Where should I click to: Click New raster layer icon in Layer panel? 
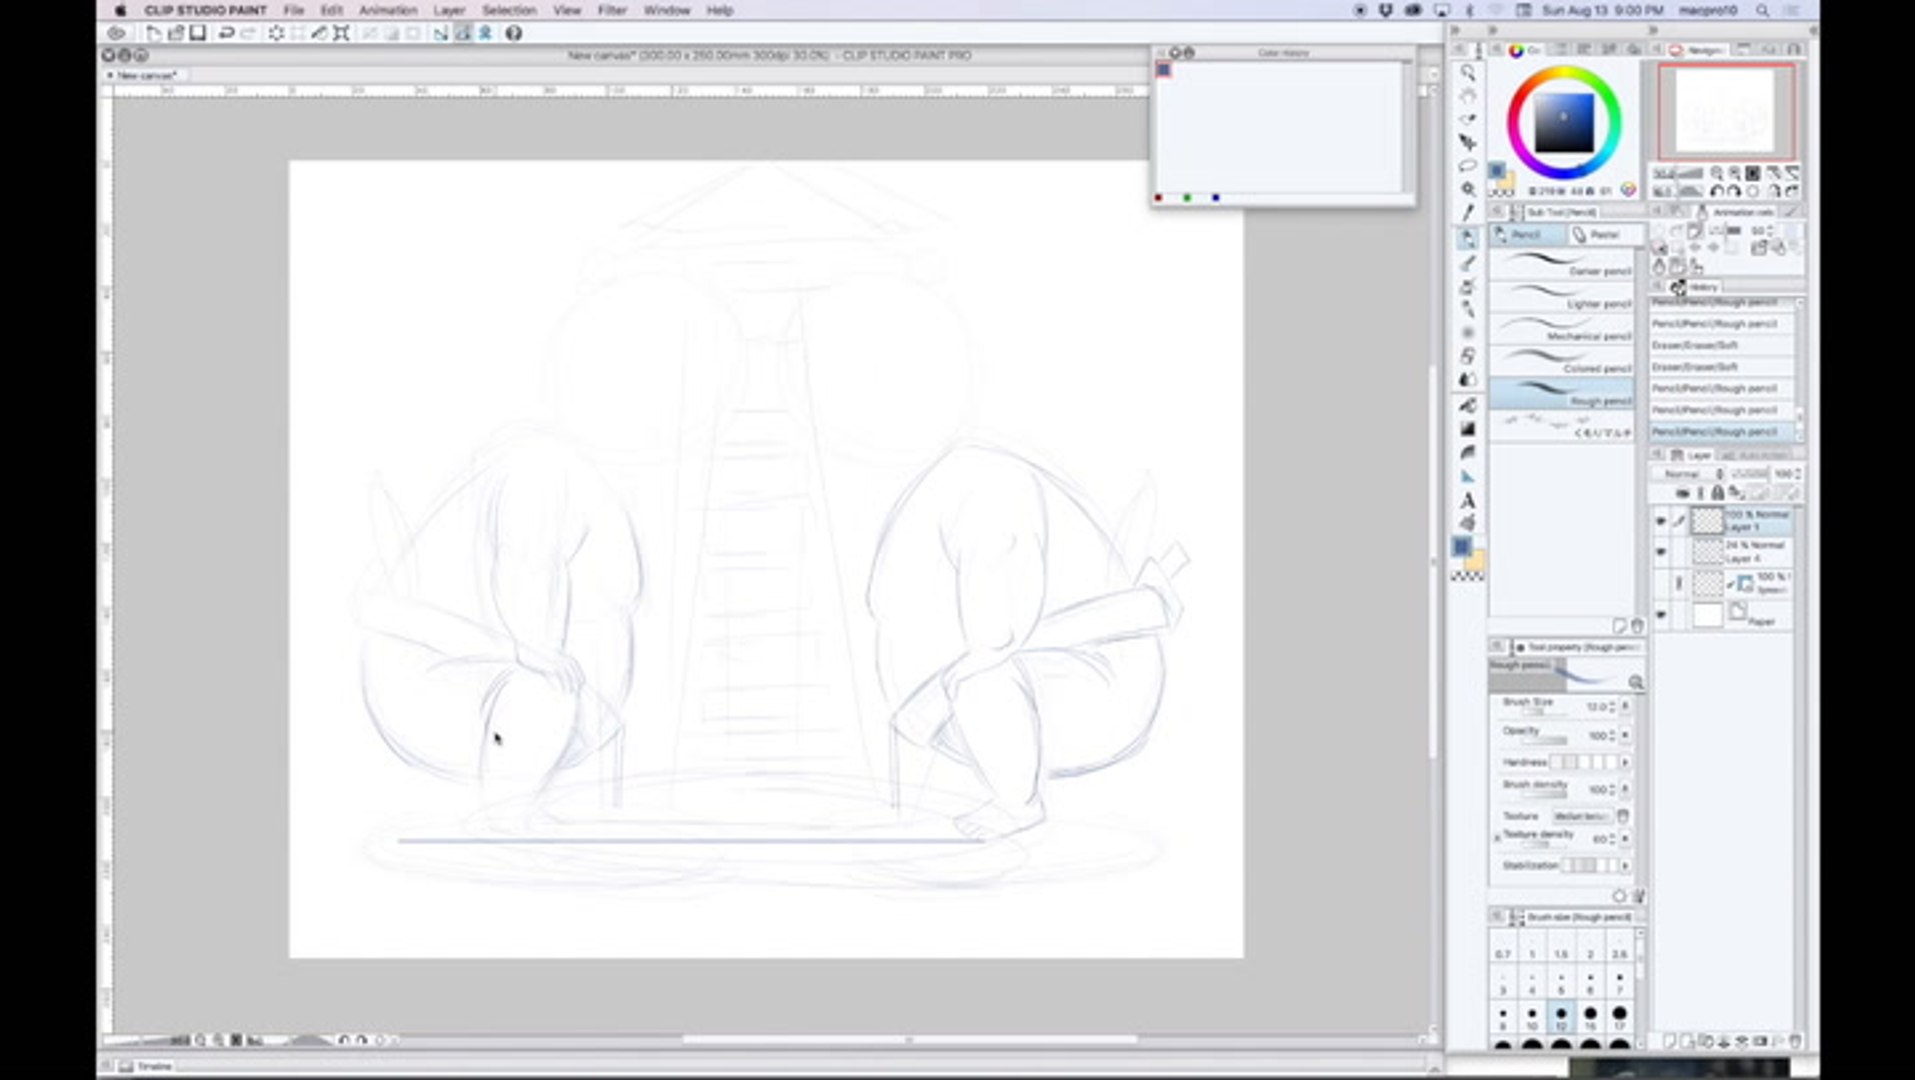point(1670,1041)
